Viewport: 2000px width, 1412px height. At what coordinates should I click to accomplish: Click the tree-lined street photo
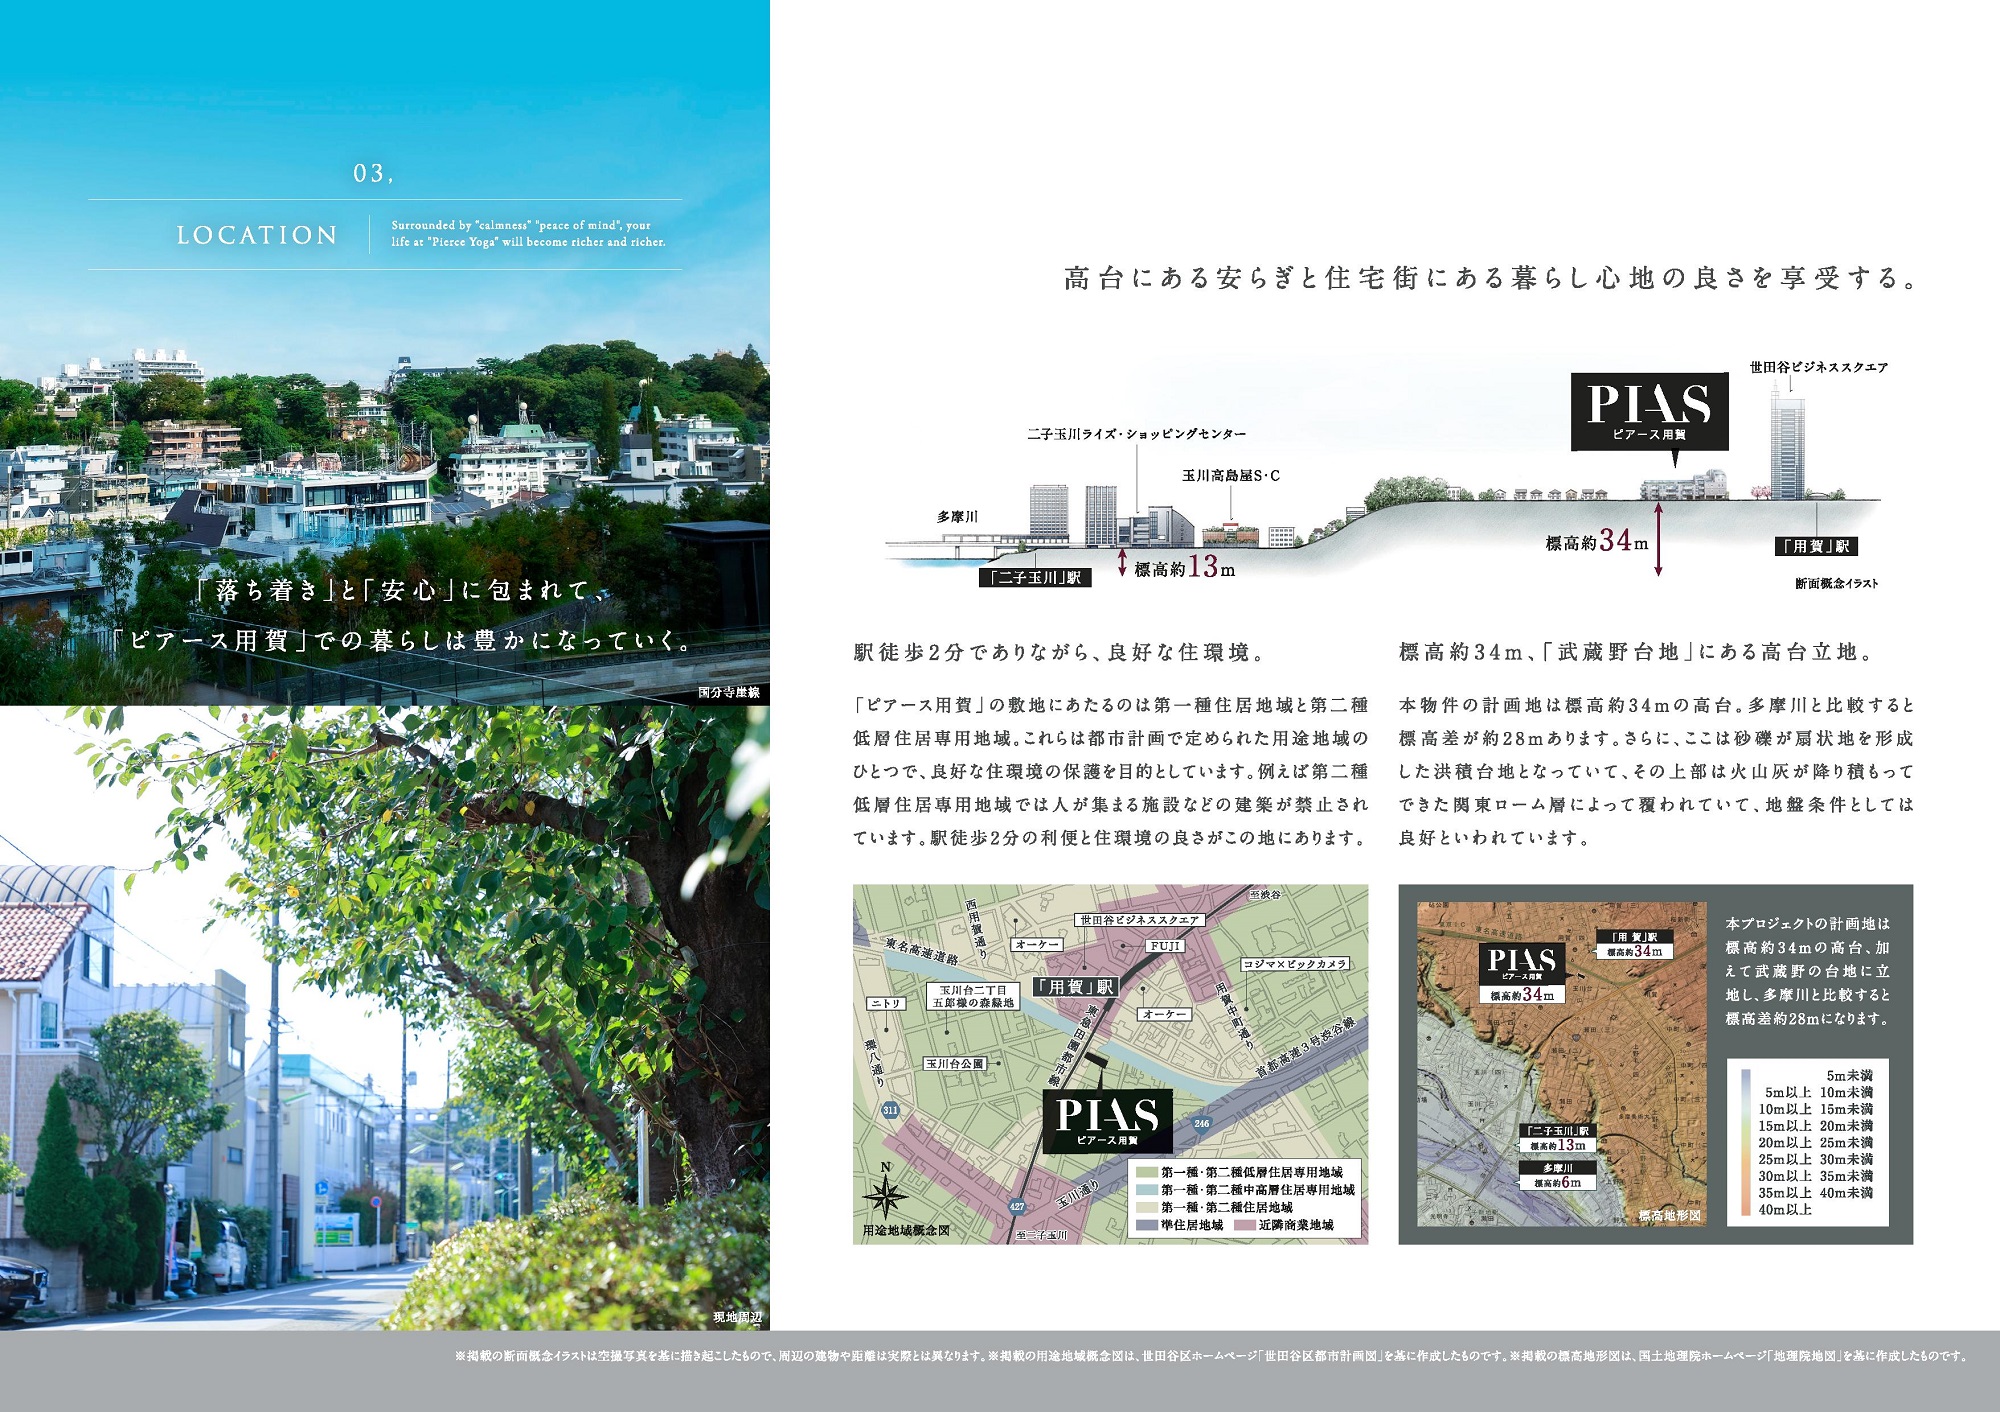point(385,1018)
